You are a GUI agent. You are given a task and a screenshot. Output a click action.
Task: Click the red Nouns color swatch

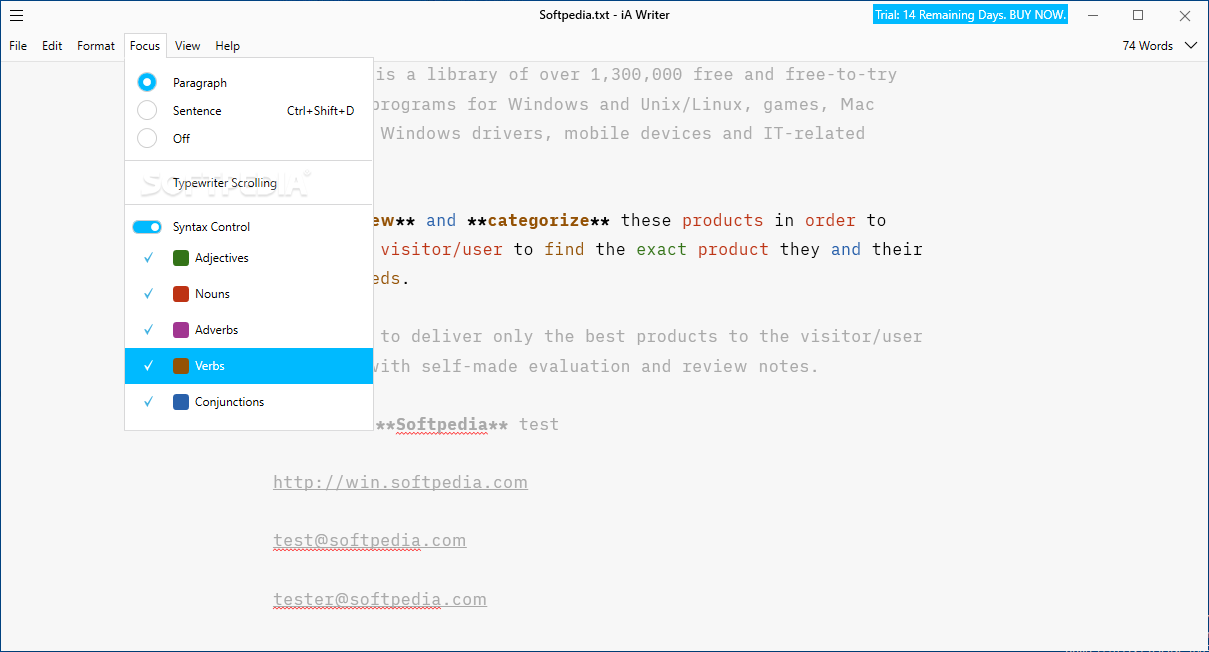point(181,294)
